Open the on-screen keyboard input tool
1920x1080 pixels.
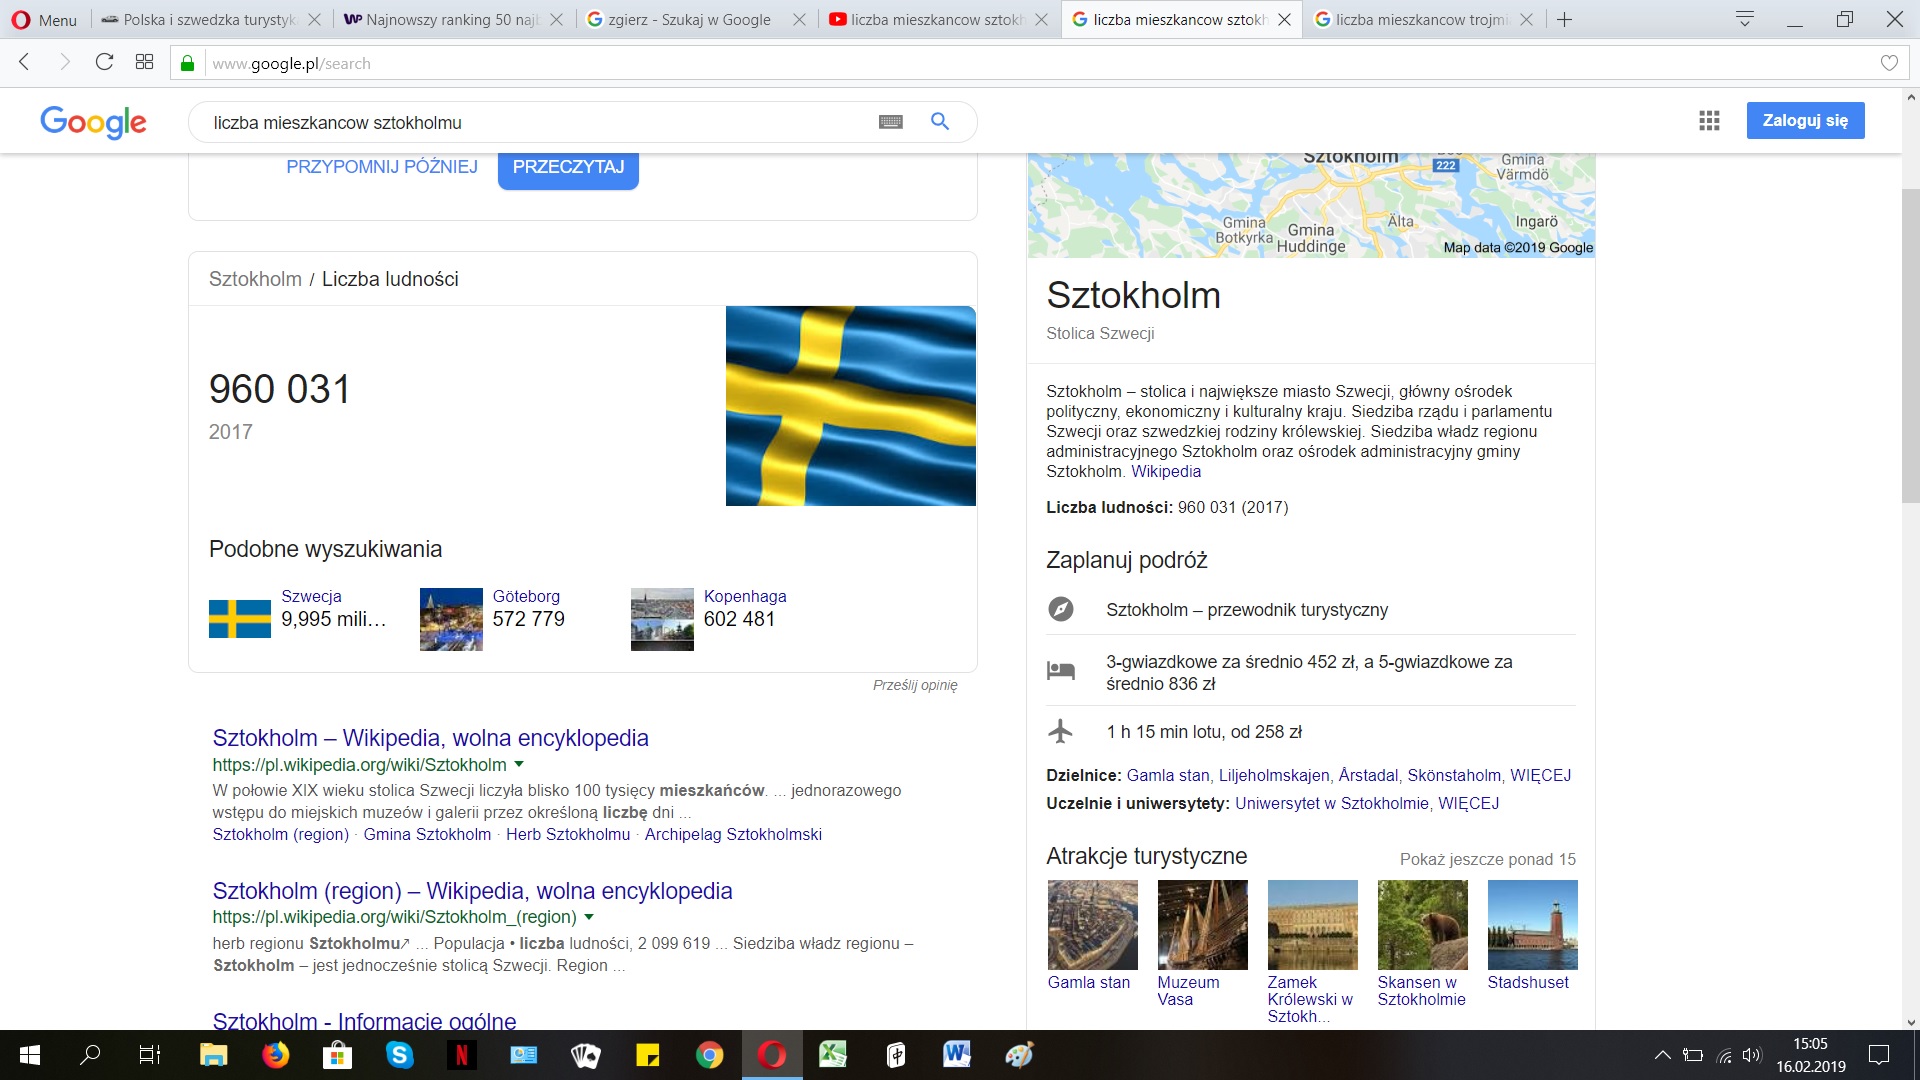pos(891,122)
